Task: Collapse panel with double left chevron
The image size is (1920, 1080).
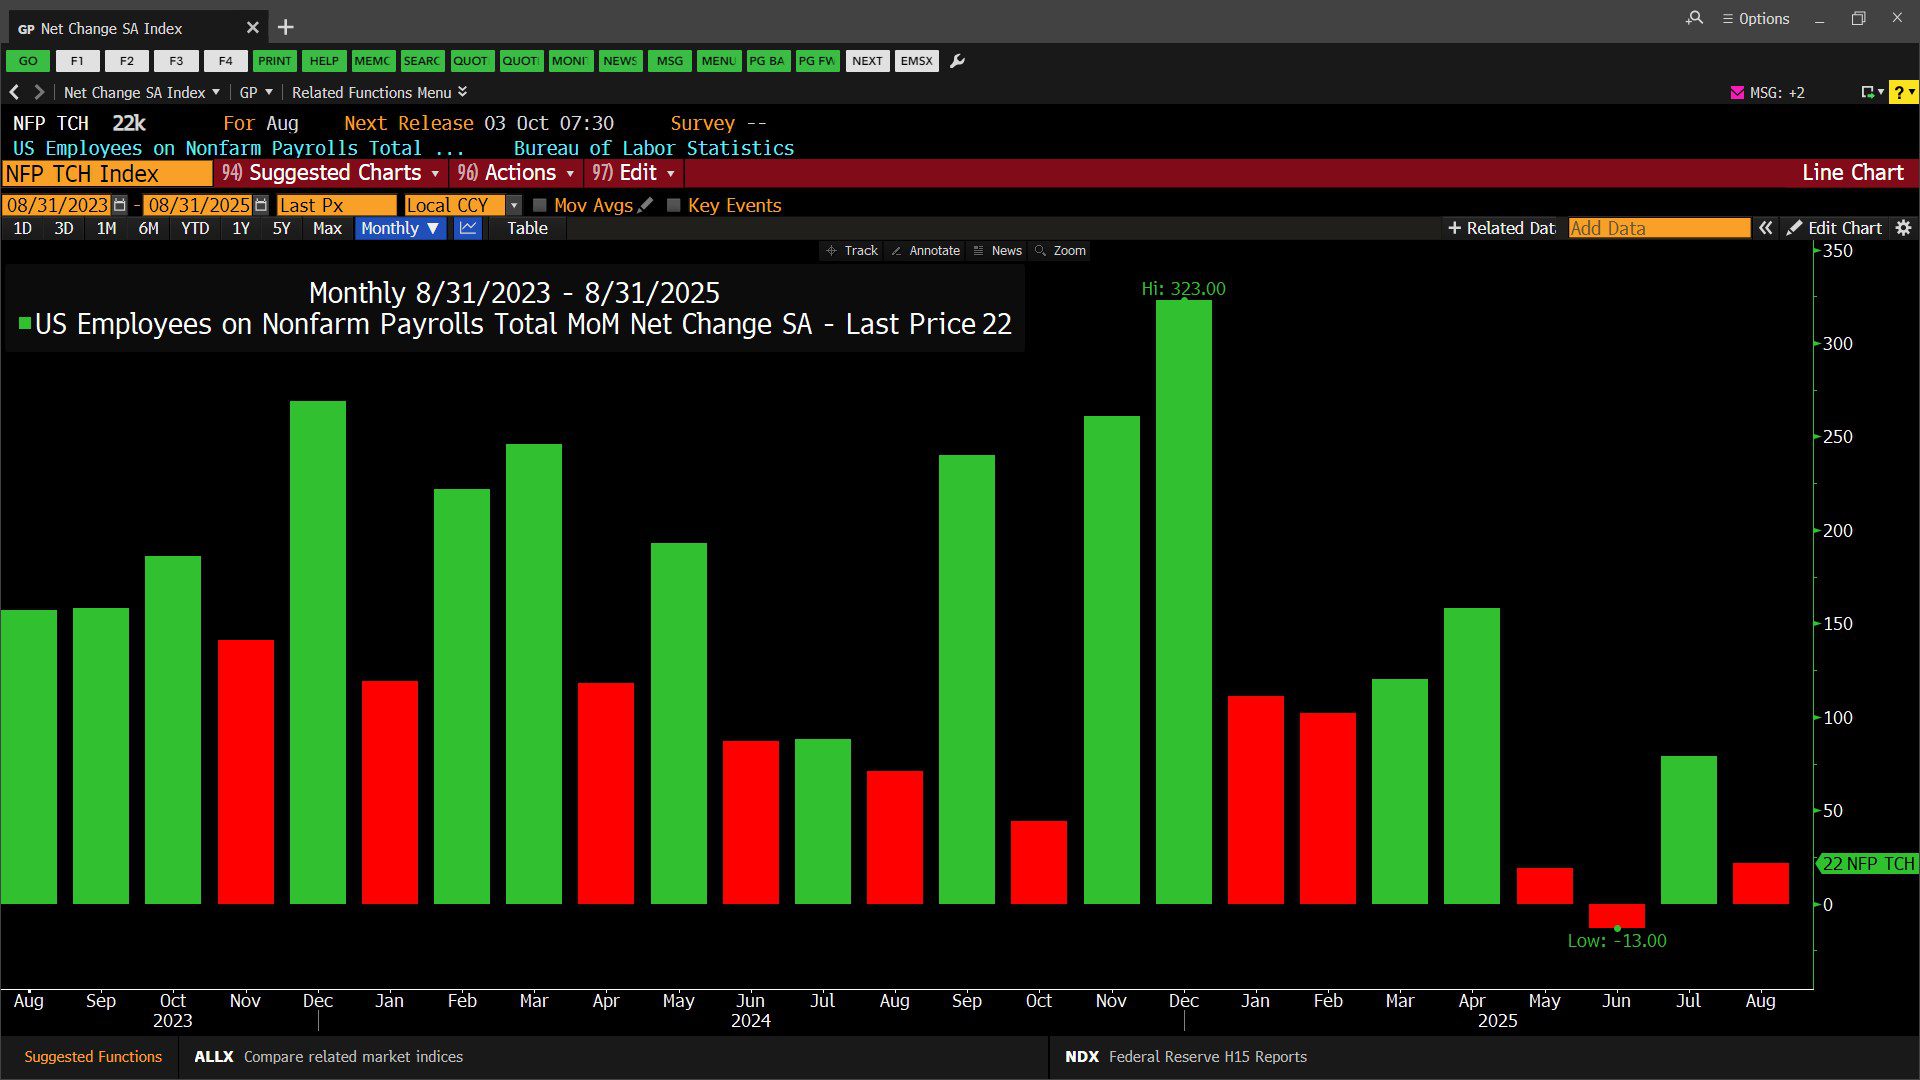Action: click(1766, 228)
